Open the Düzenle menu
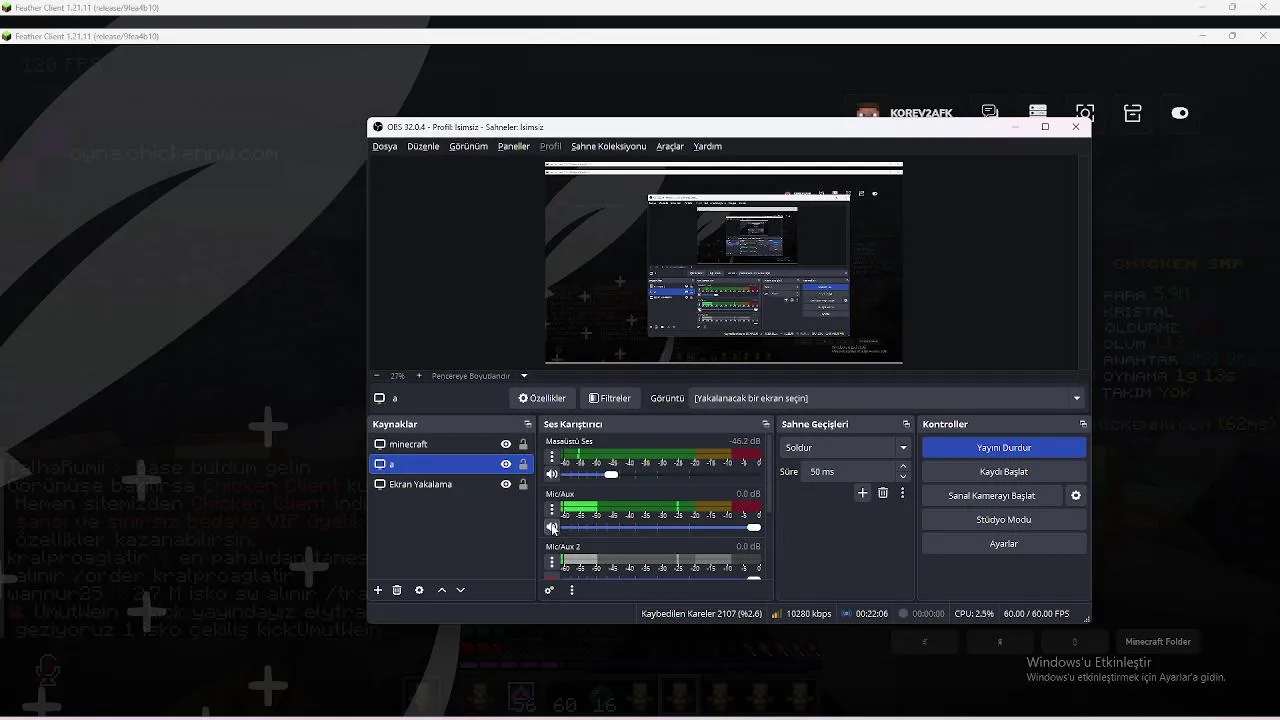 [423, 146]
